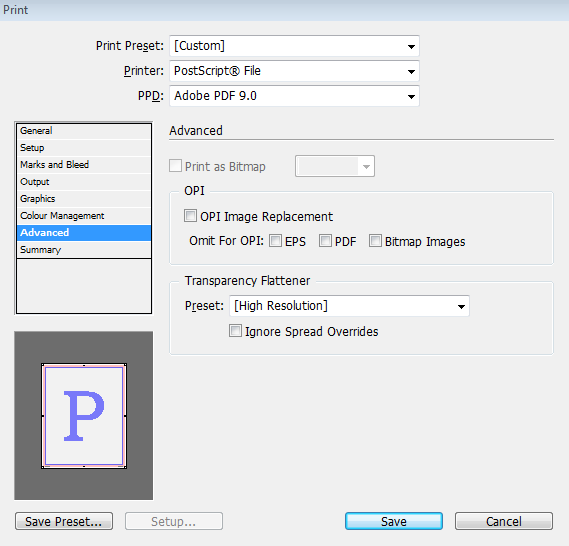Open the Colour Management panel

pos(84,216)
